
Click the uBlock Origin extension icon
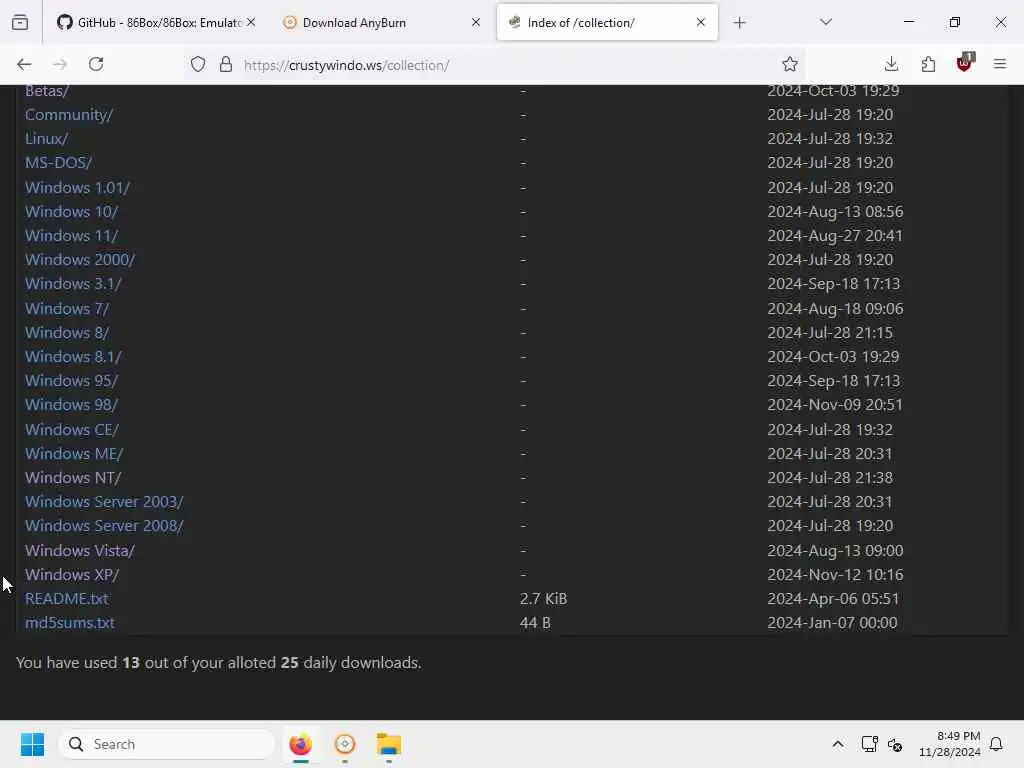[965, 63]
